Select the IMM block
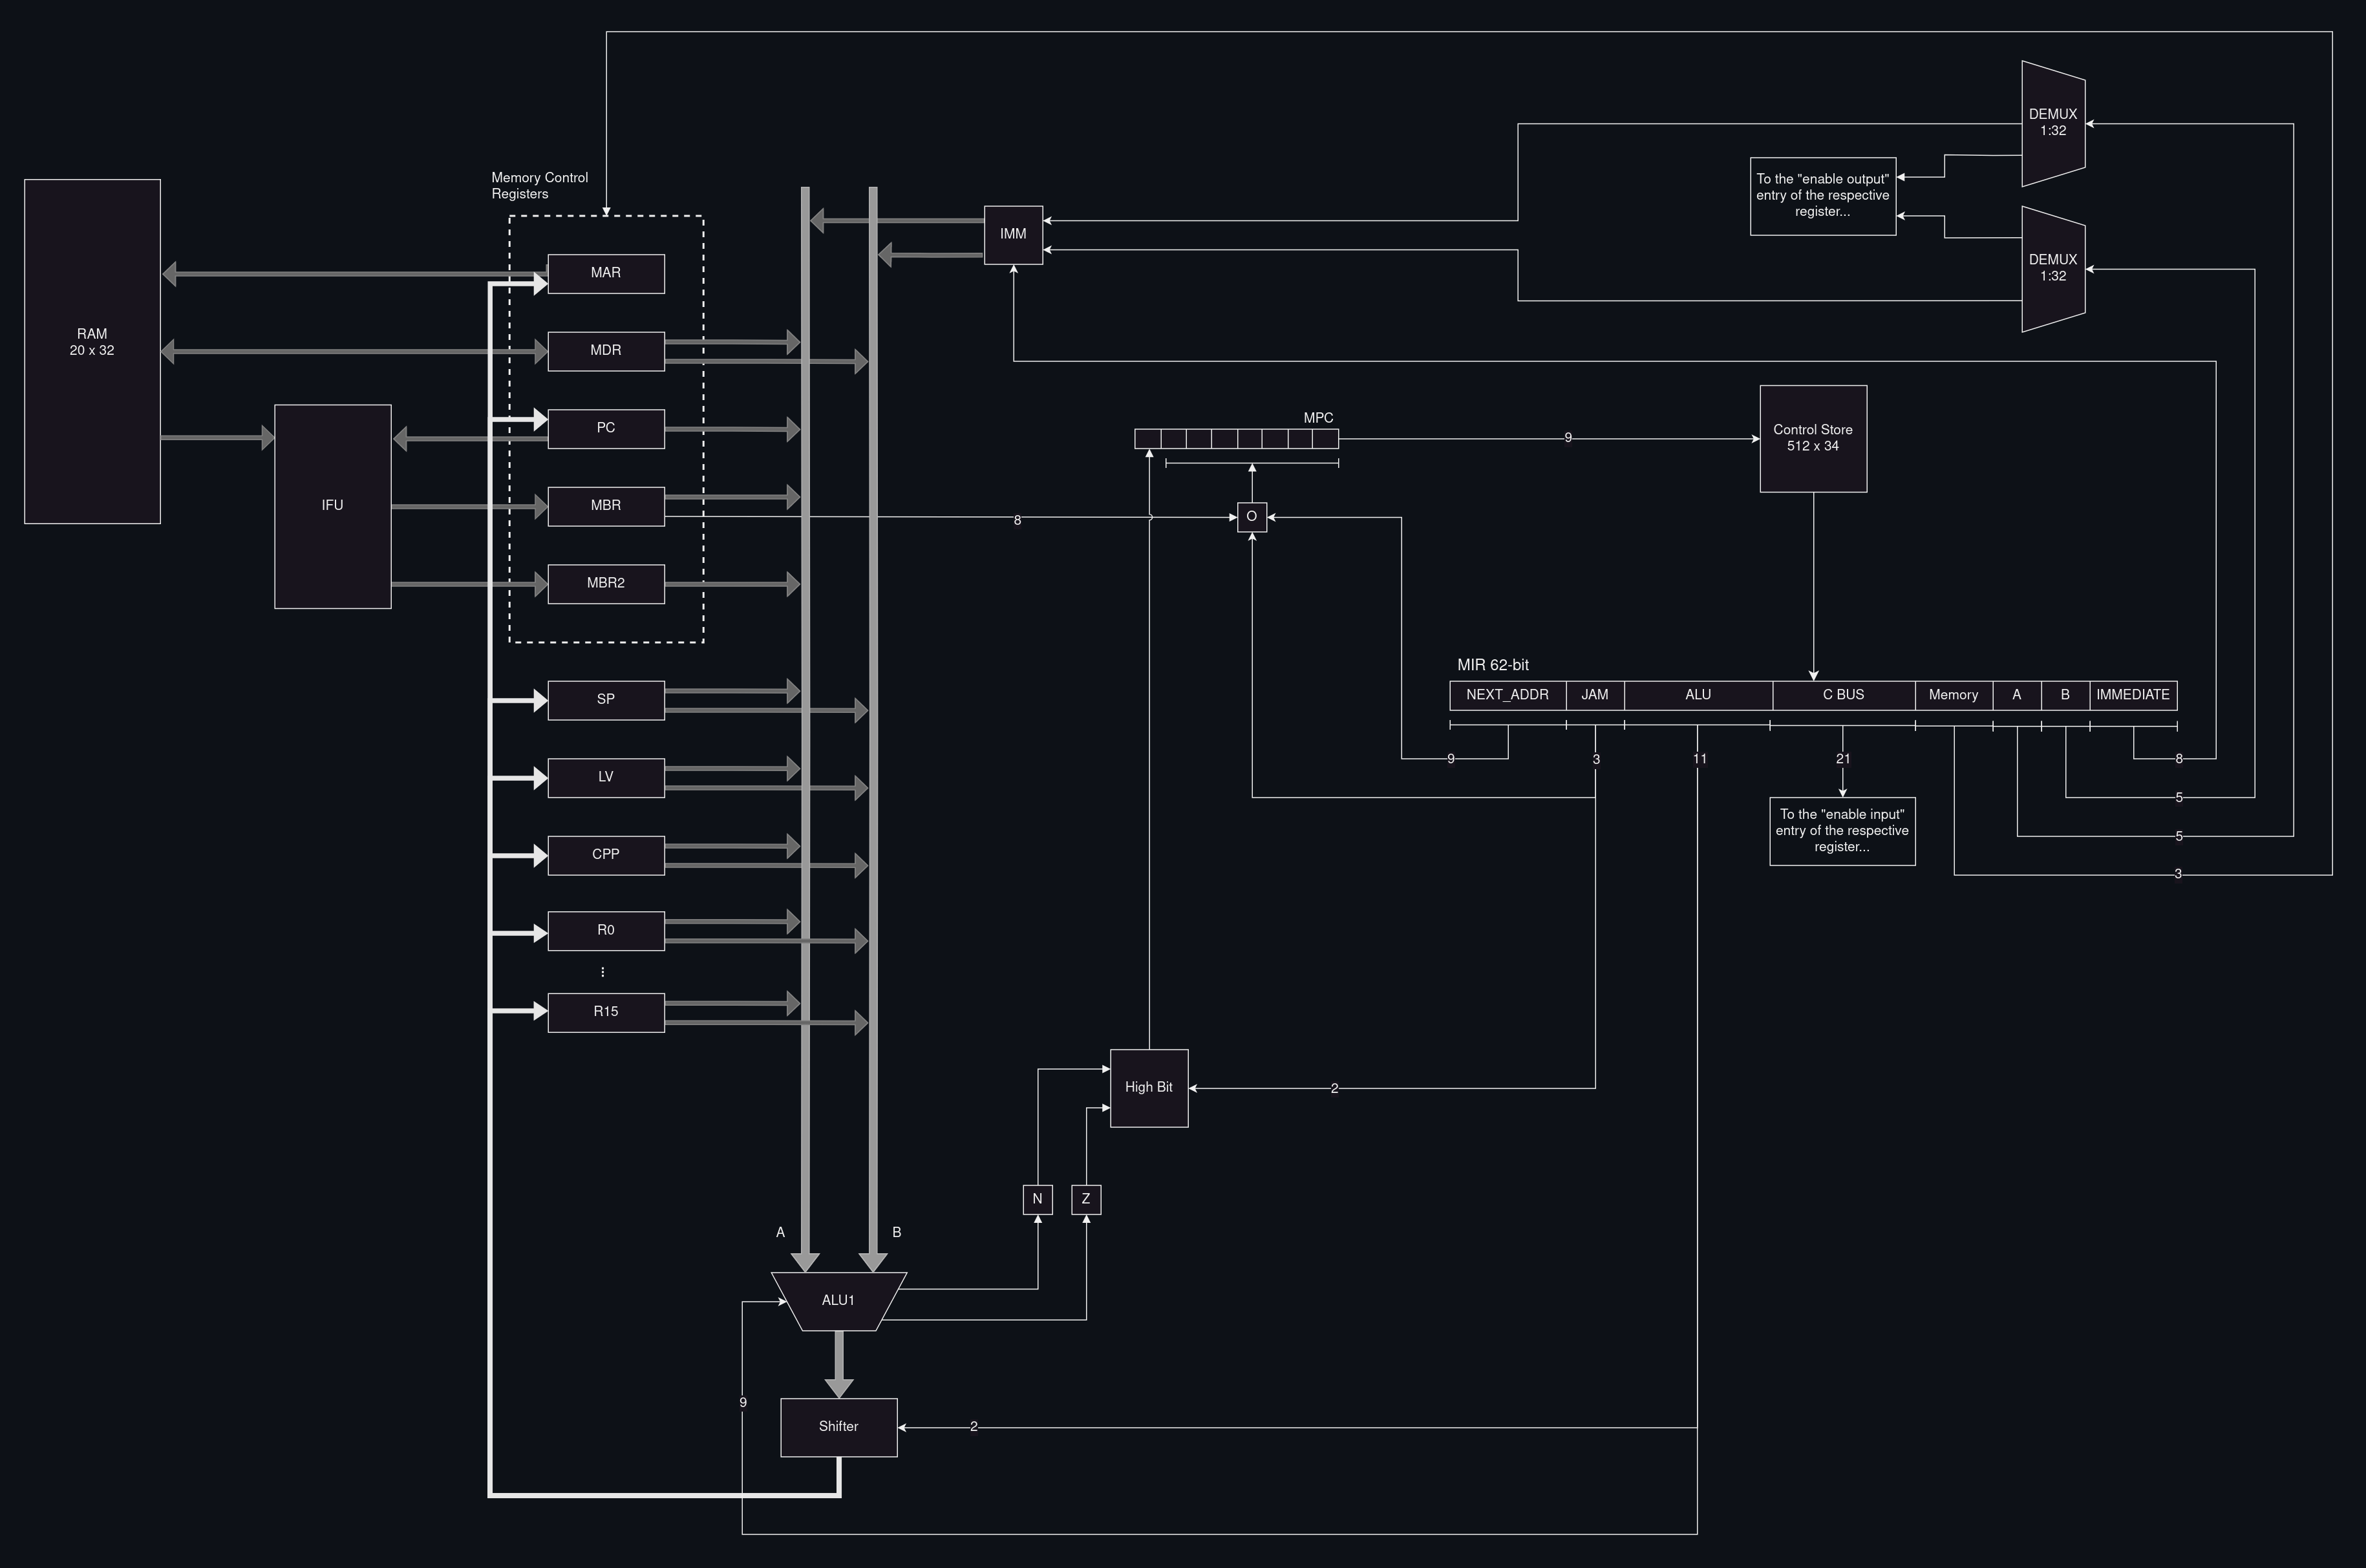Screen dimensions: 2366x1568 [x=1013, y=235]
